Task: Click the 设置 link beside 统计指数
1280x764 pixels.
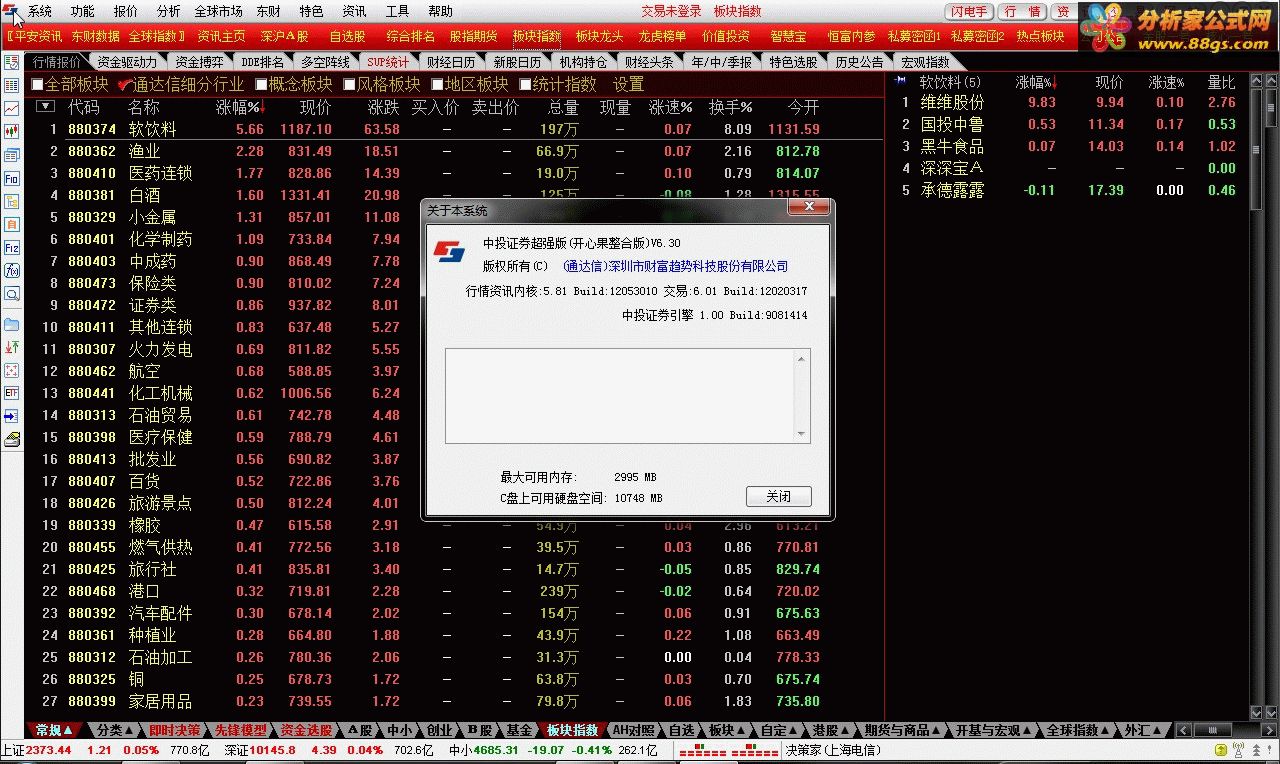Action: (x=629, y=85)
